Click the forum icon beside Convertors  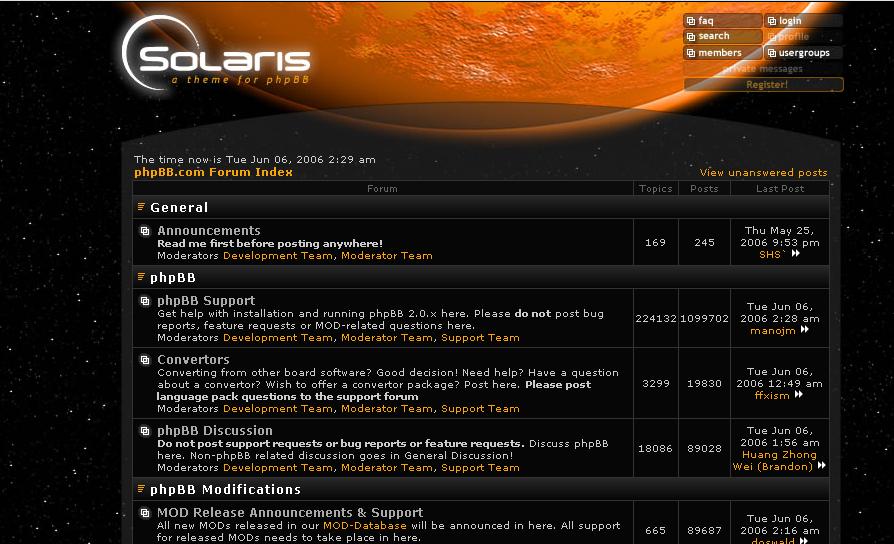[145, 360]
